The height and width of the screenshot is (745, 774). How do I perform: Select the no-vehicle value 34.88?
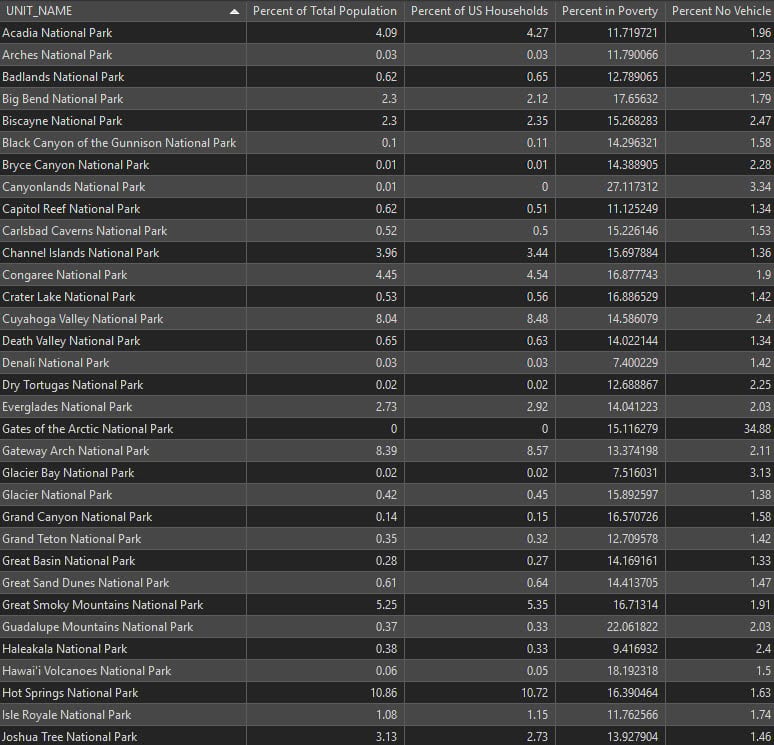757,429
